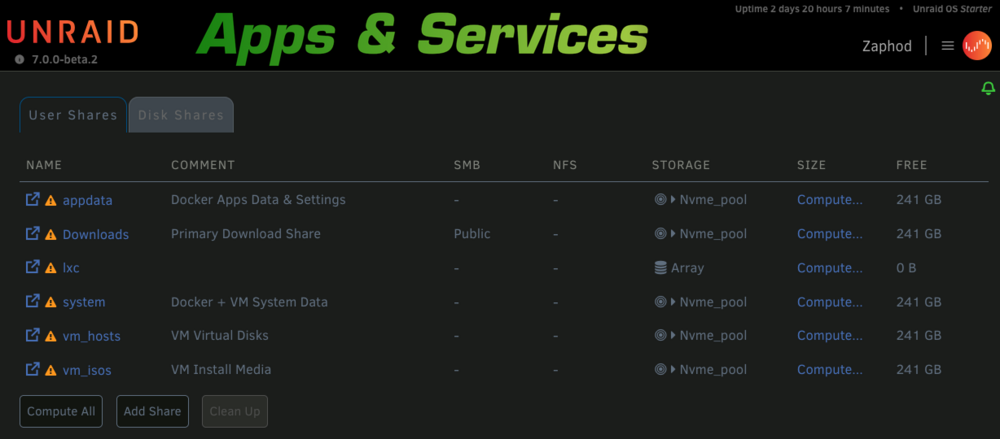Click the Docker Apps Data & Settings comment
This screenshot has width=1000, height=439.
[258, 200]
